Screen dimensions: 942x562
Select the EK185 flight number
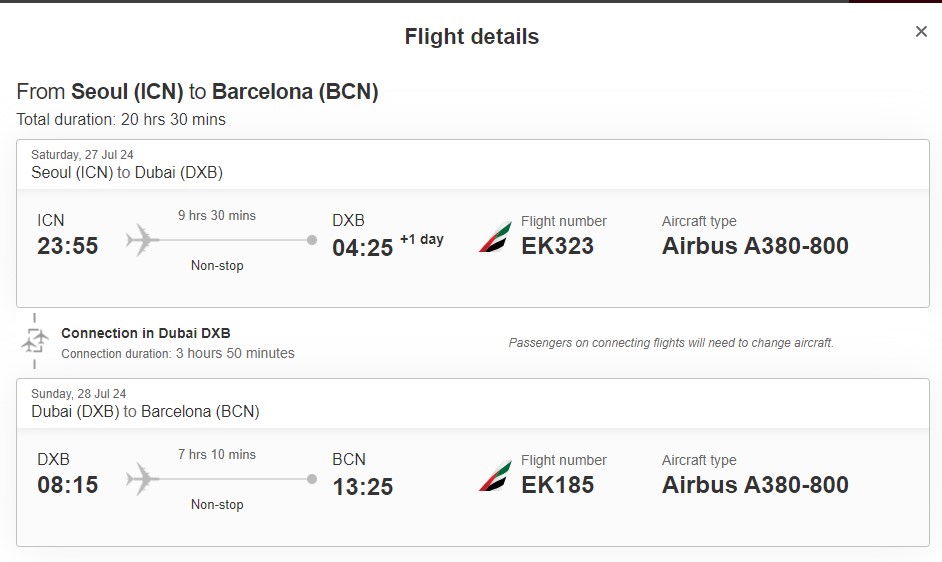[x=558, y=485]
